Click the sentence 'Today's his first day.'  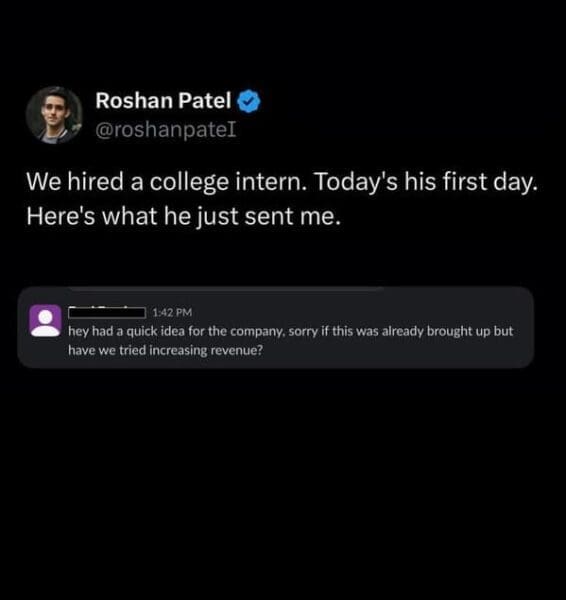click(x=426, y=181)
